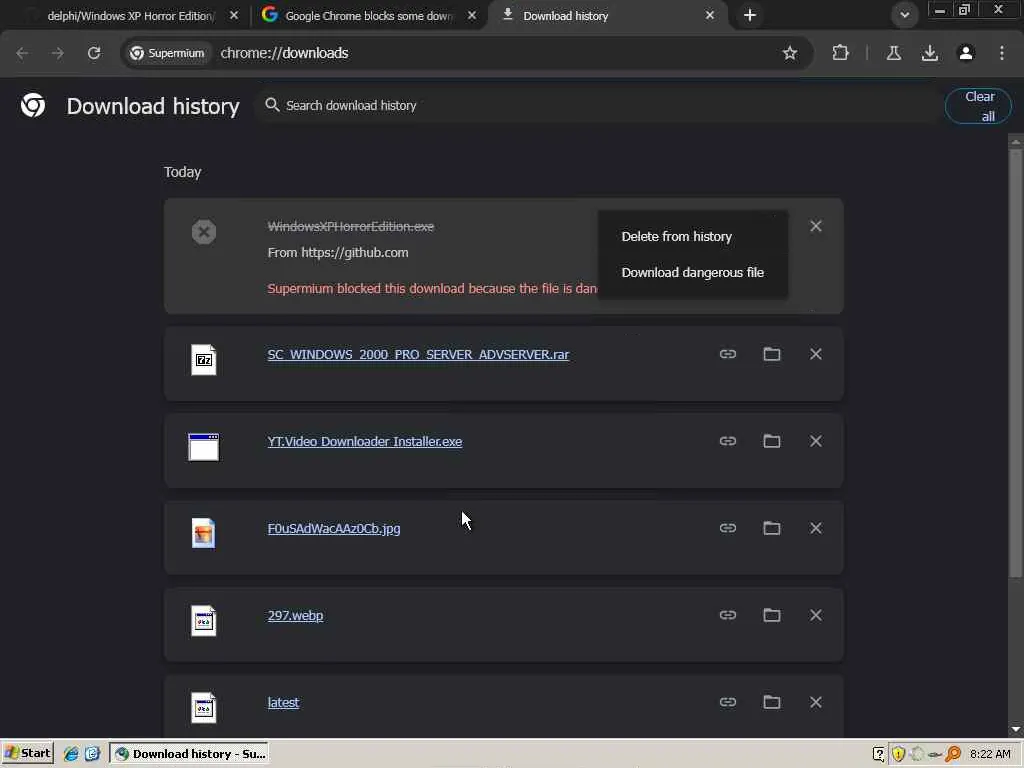Close the delphi/Windows XP Horror Edition tab
The height and width of the screenshot is (768, 1024).
tap(234, 15)
